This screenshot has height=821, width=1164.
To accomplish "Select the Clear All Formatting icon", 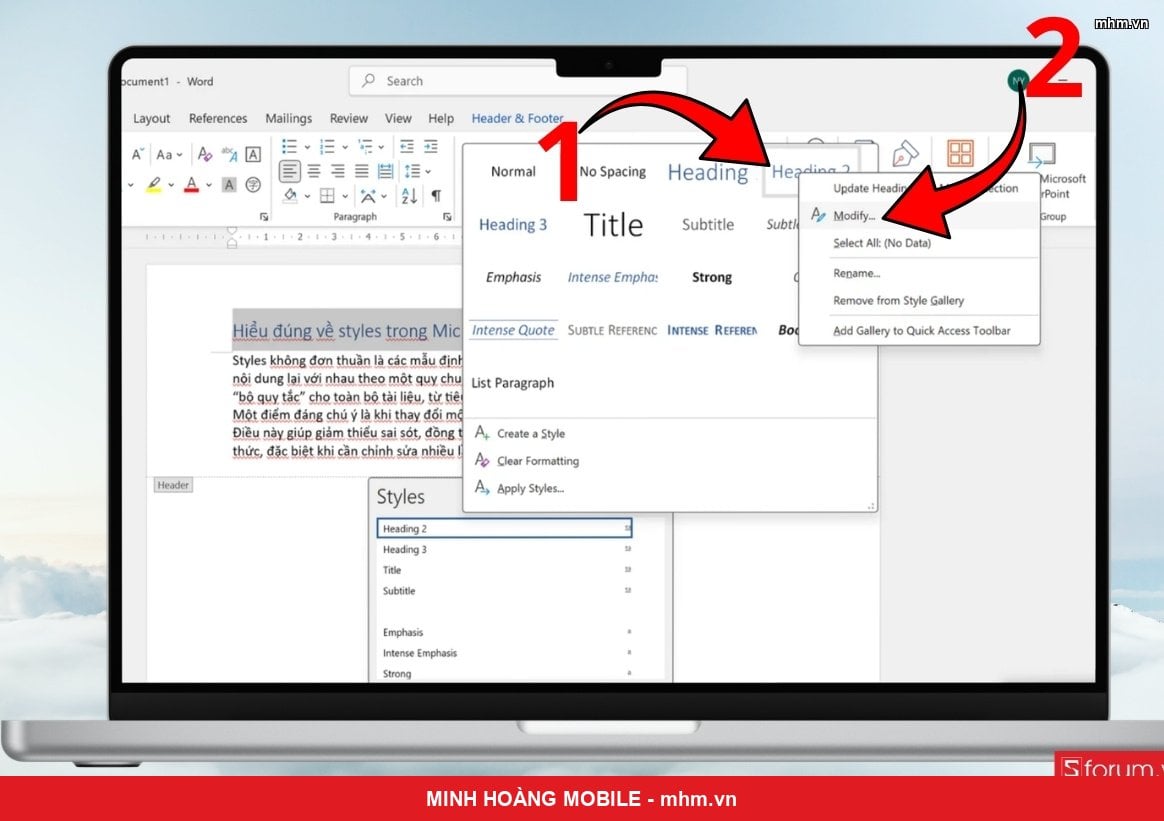I will click(x=204, y=154).
